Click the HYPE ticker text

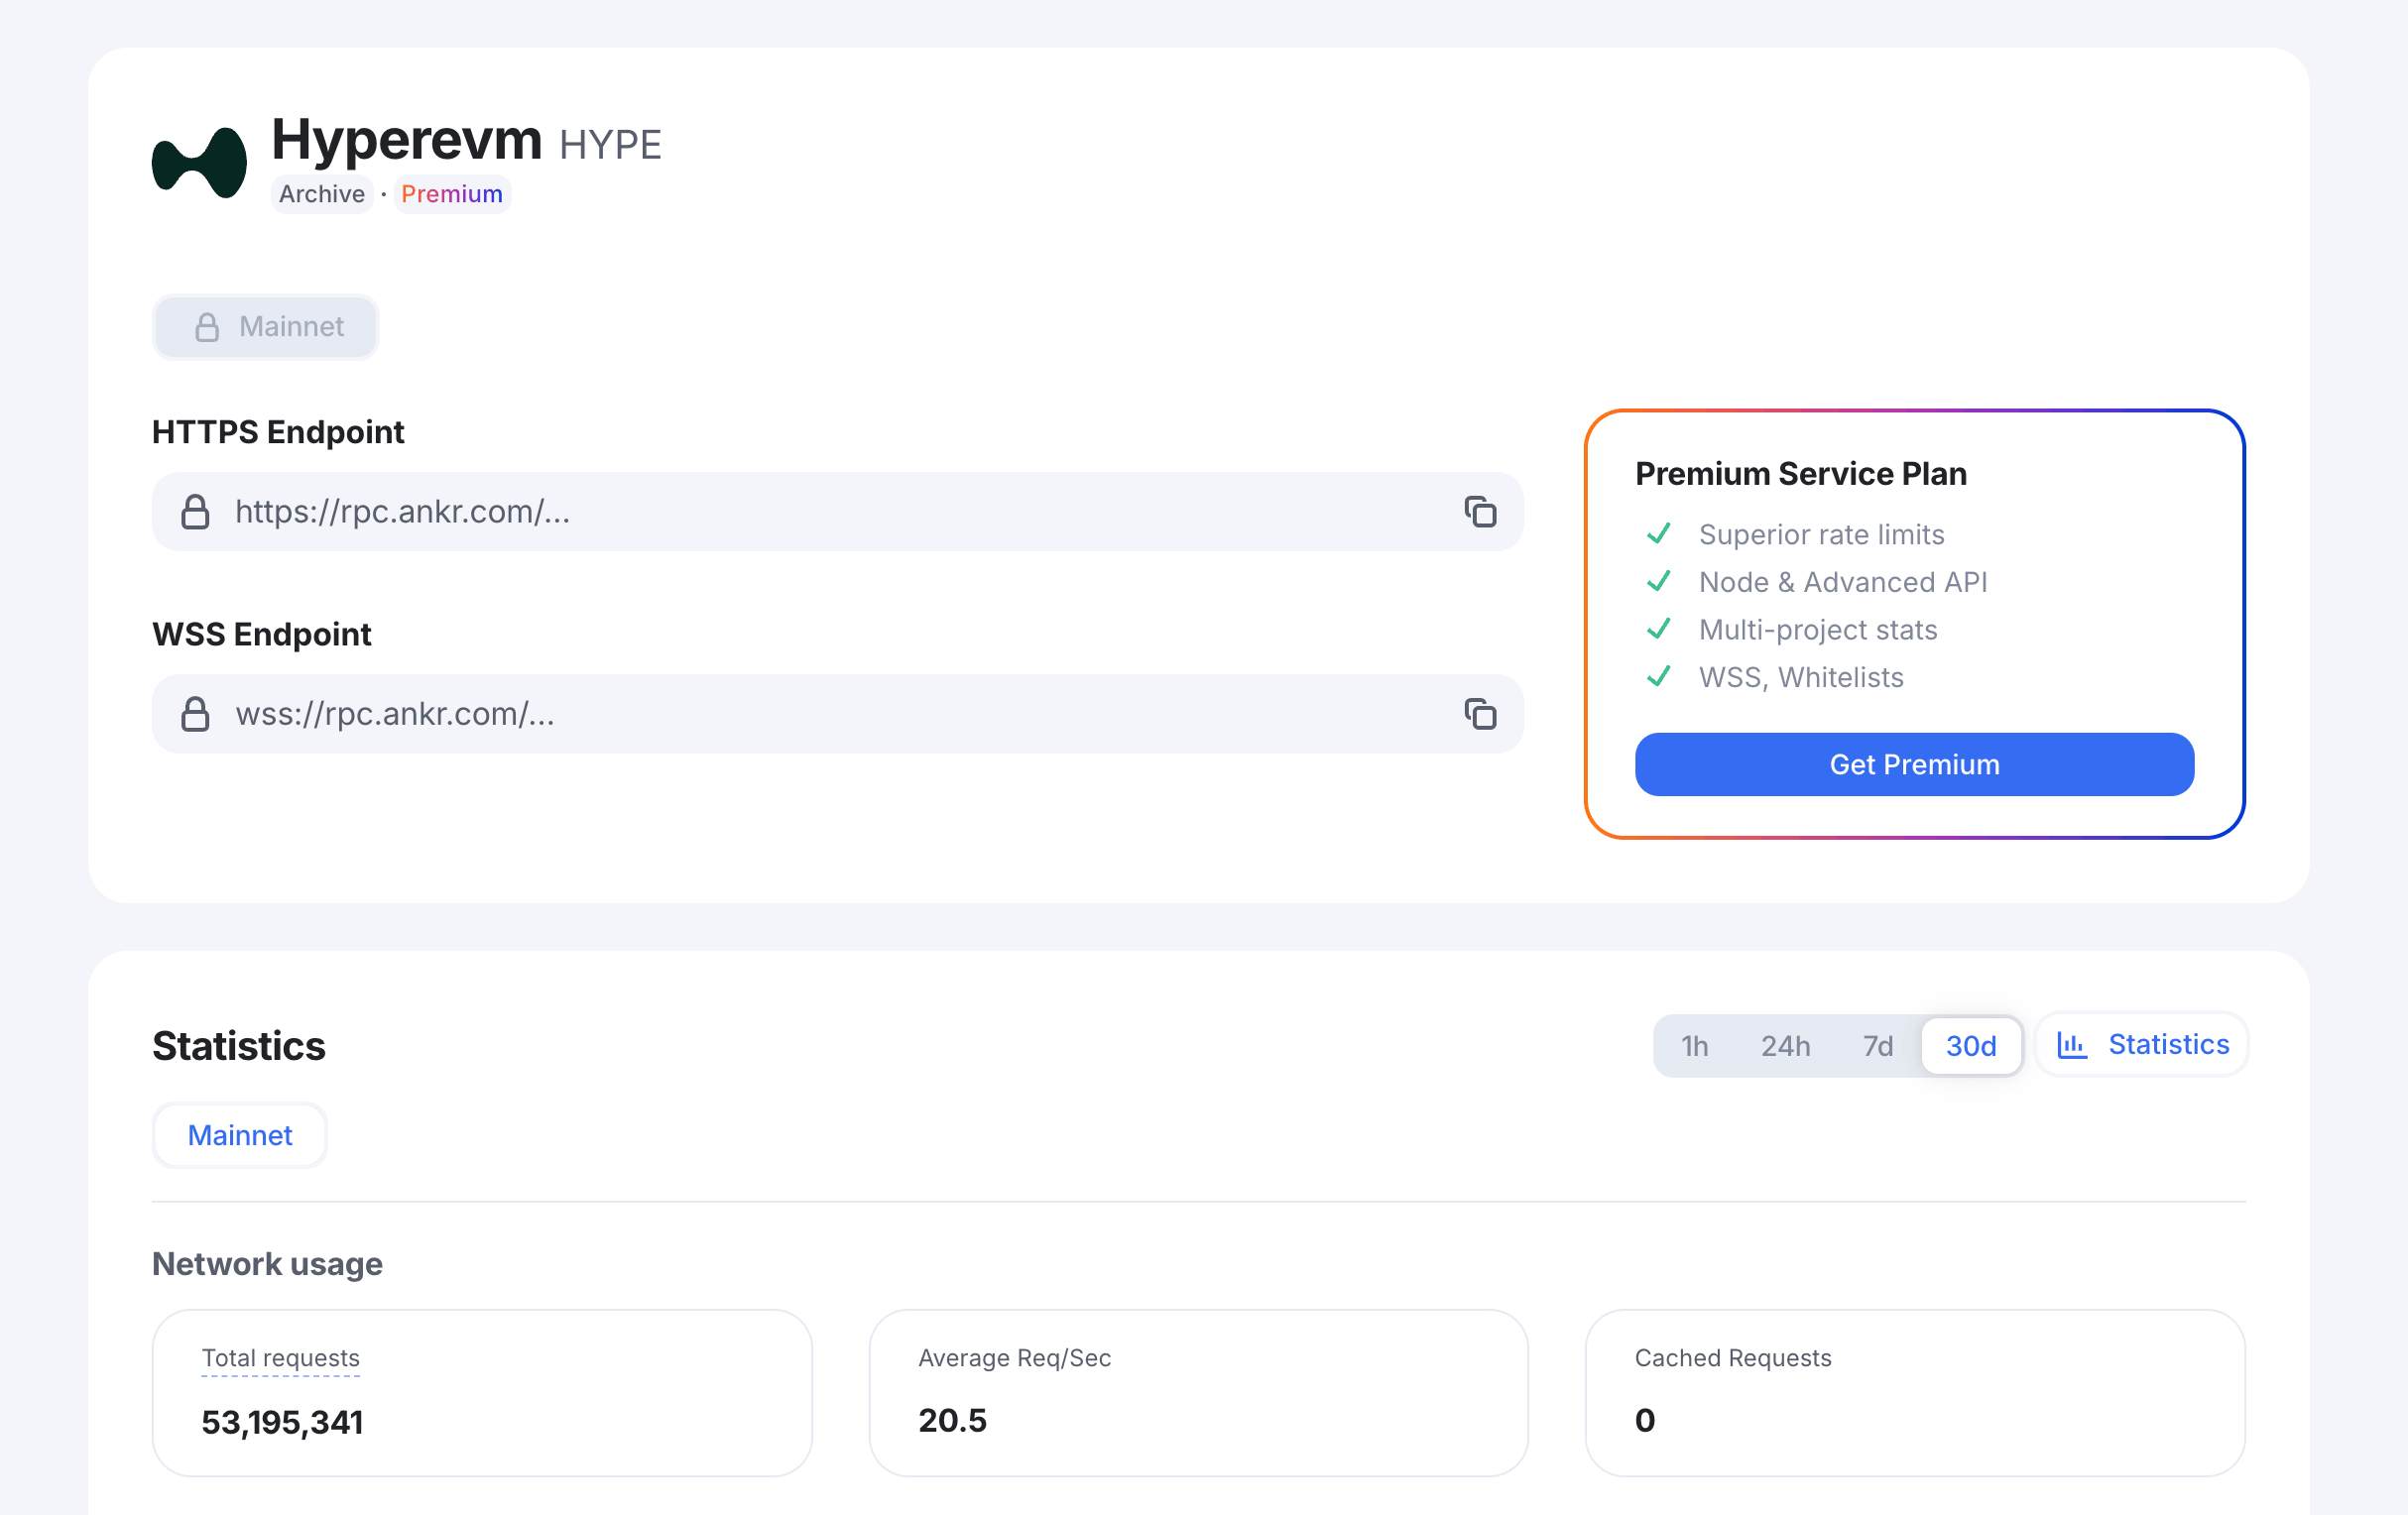click(610, 145)
